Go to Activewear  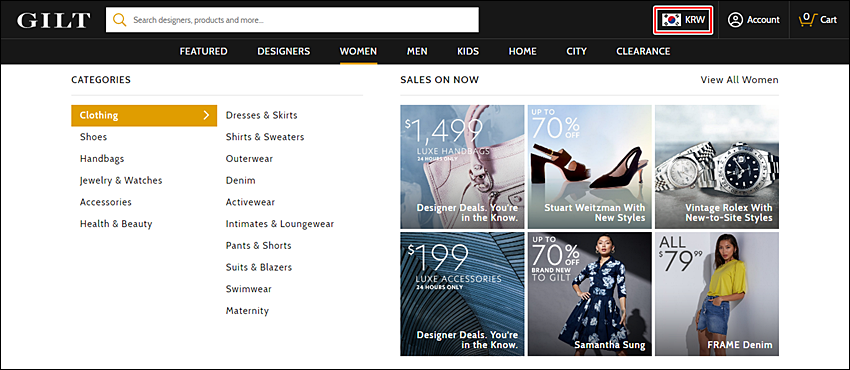[250, 202]
